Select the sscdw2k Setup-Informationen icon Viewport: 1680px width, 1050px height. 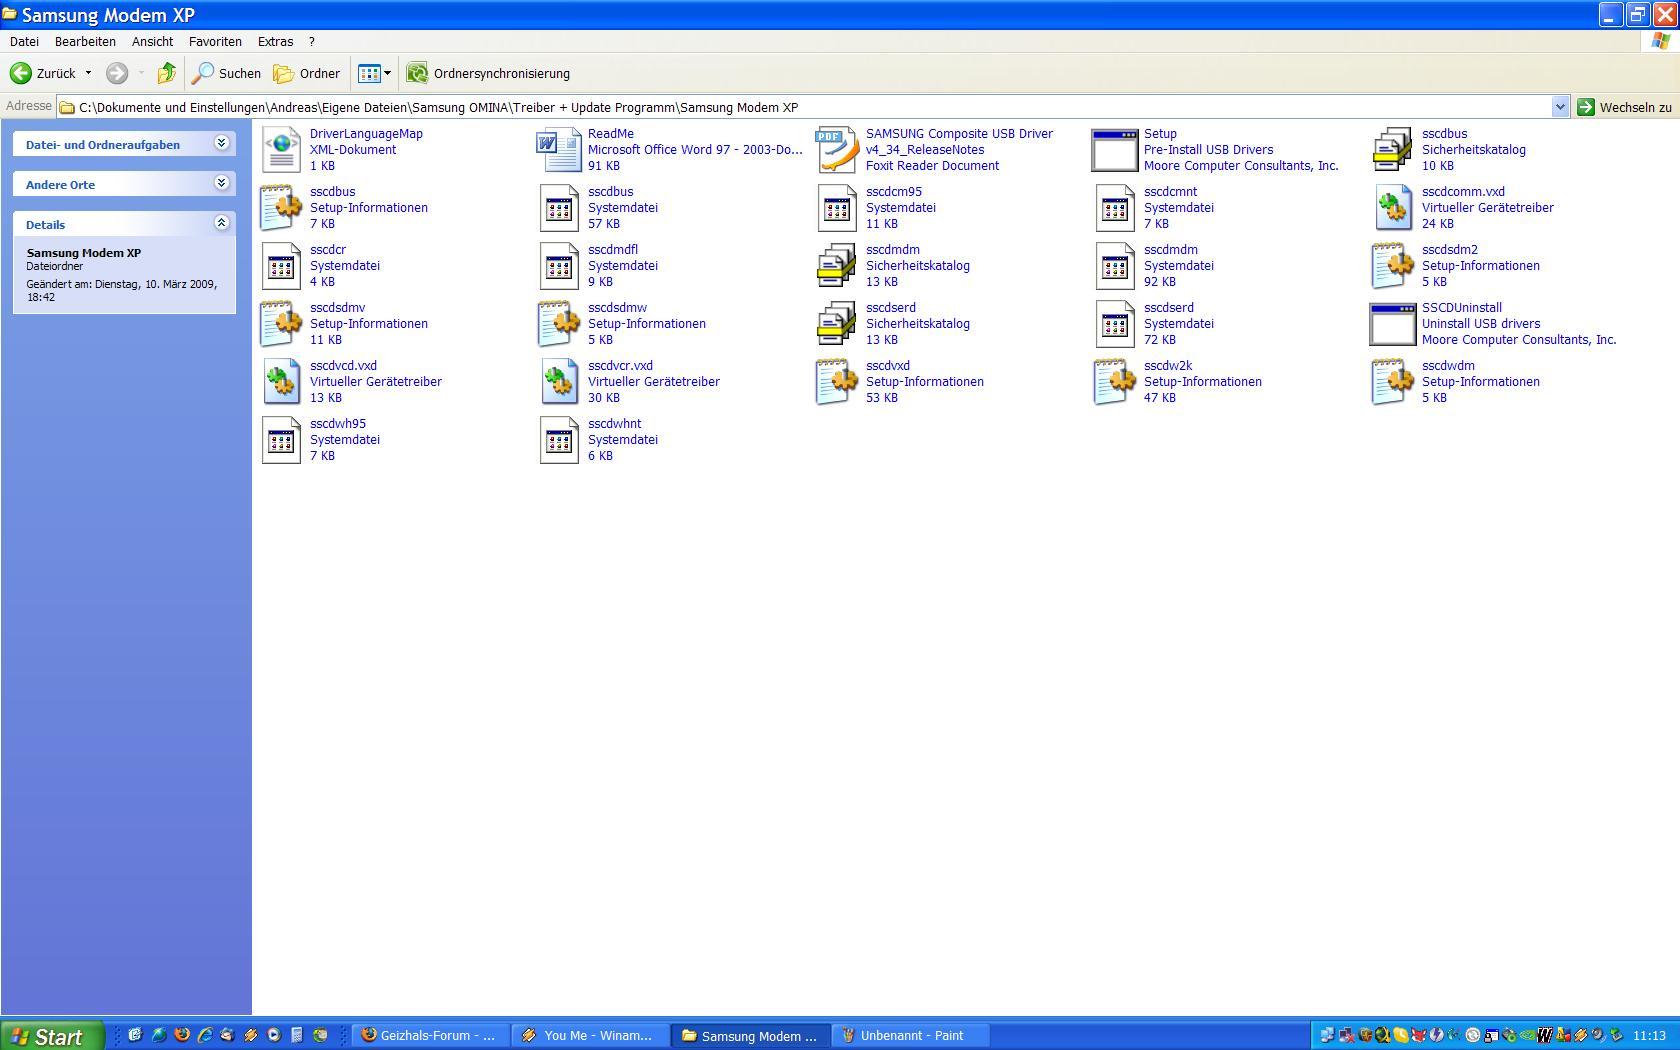[1115, 382]
